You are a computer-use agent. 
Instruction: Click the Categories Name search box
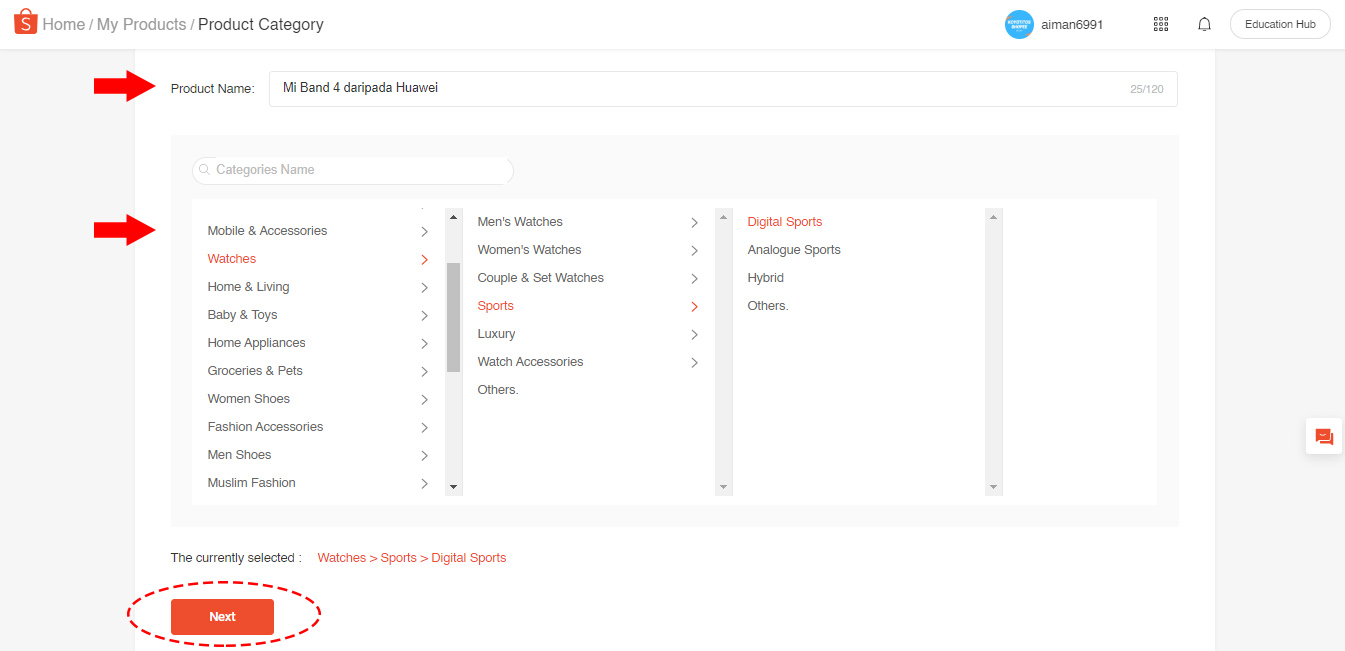pyautogui.click(x=353, y=170)
